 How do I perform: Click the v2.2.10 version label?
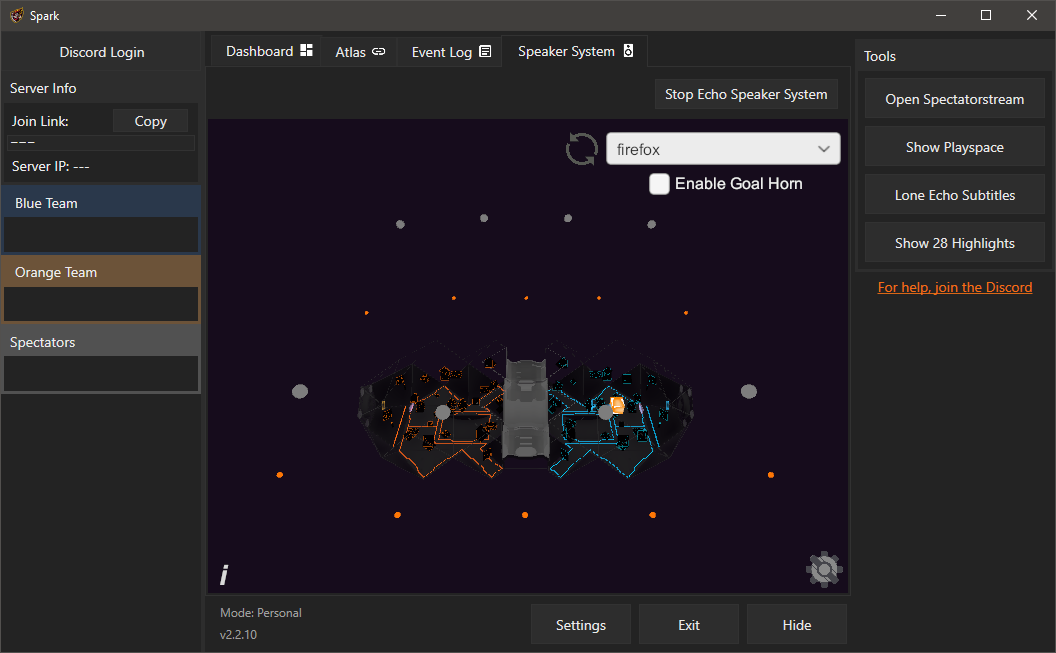(x=238, y=634)
